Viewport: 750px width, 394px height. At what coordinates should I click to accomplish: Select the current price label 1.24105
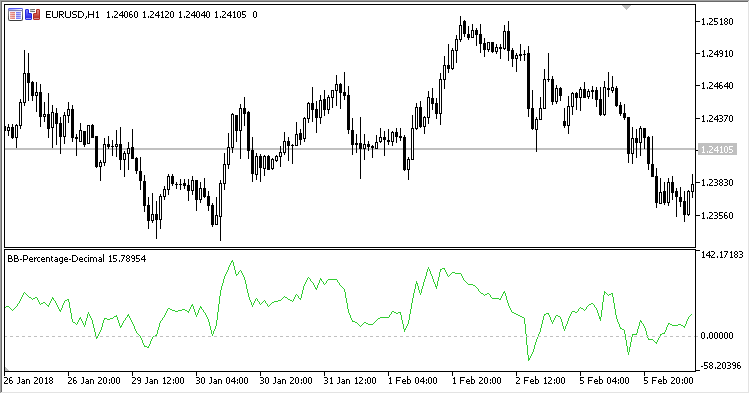click(x=717, y=150)
